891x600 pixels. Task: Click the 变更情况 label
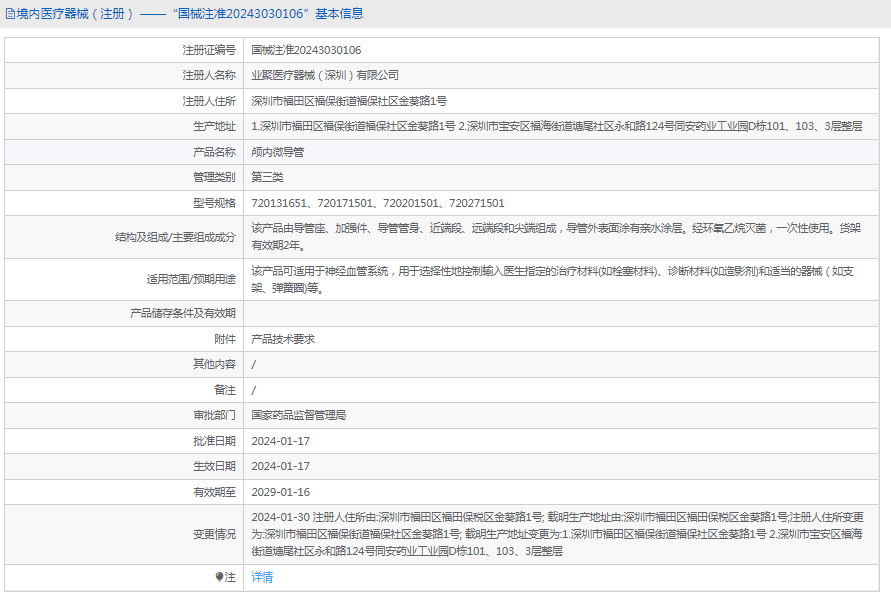[214, 534]
